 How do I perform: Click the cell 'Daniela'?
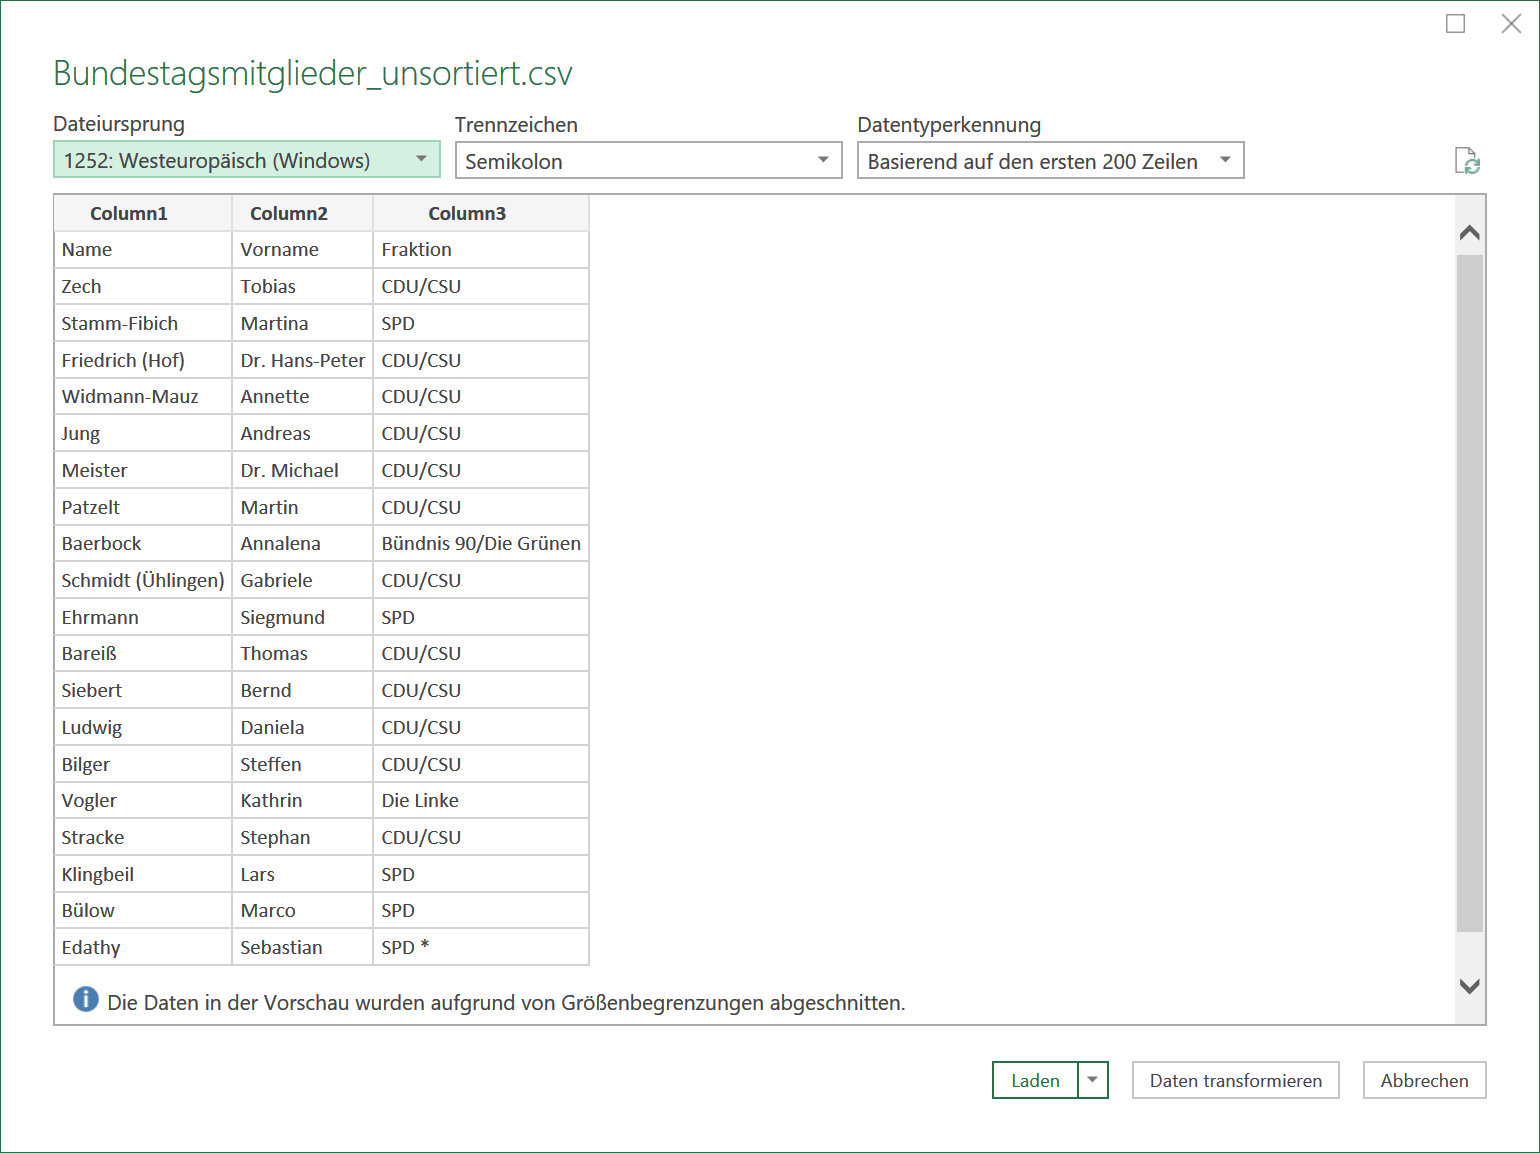(x=302, y=727)
